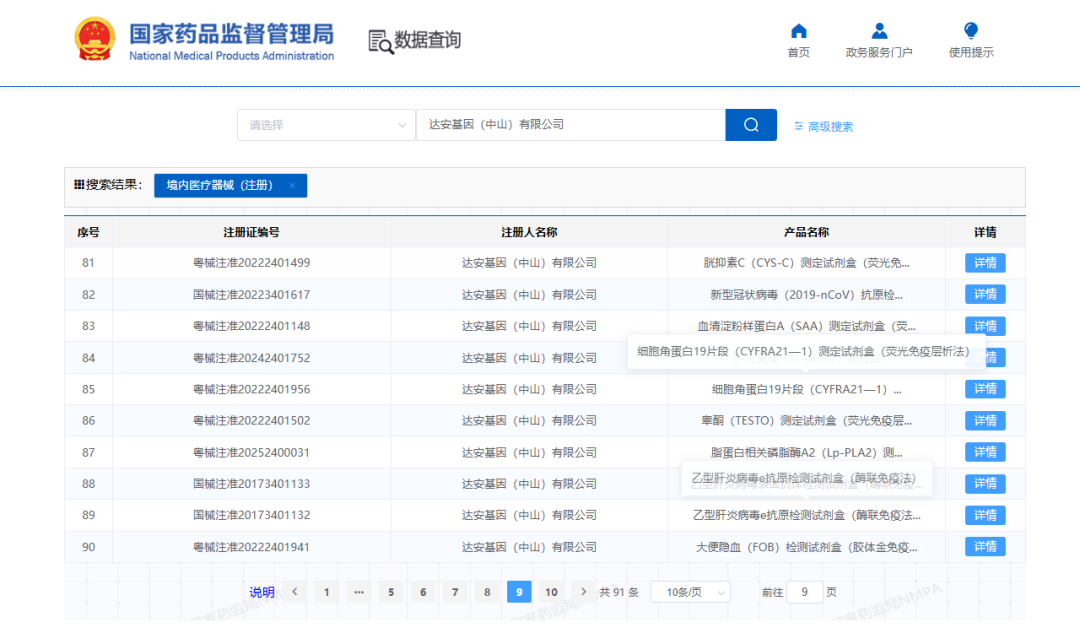Viewport: 1080px width, 628px height.
Task: Go to page 1
Action: click(326, 592)
